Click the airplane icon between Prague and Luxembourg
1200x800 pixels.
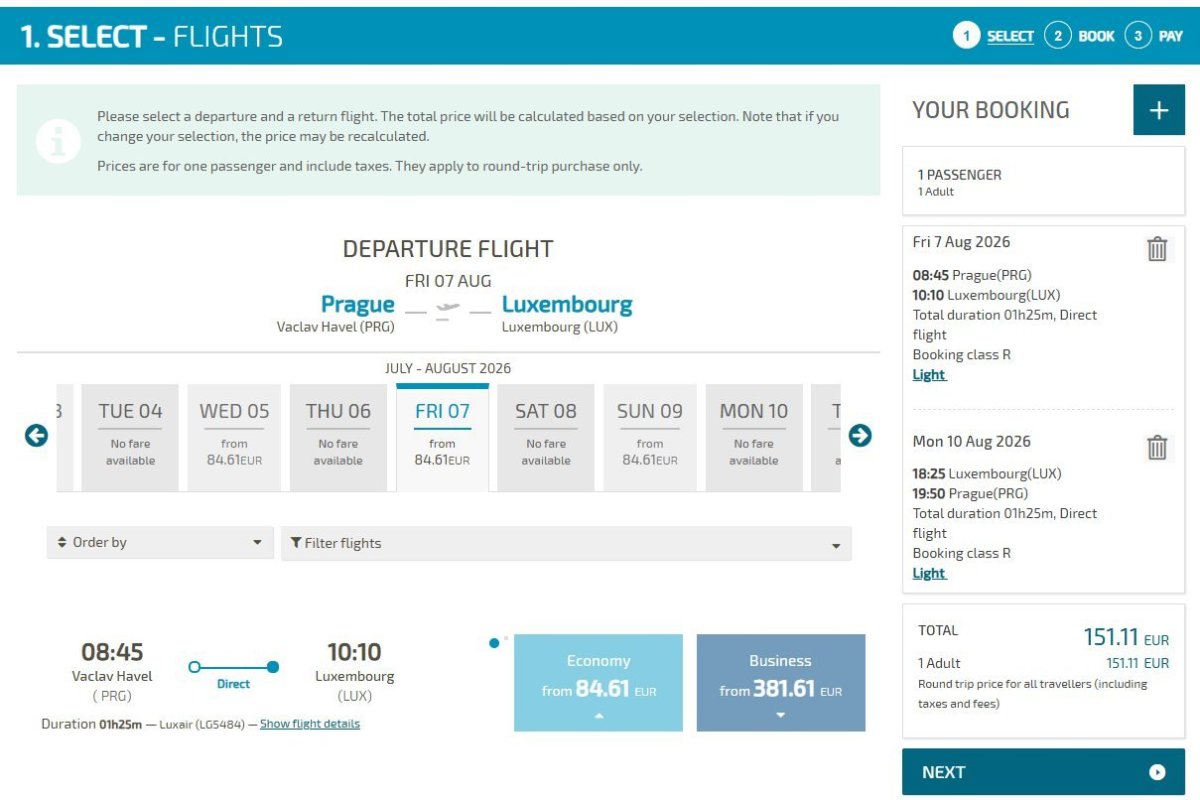tap(448, 307)
